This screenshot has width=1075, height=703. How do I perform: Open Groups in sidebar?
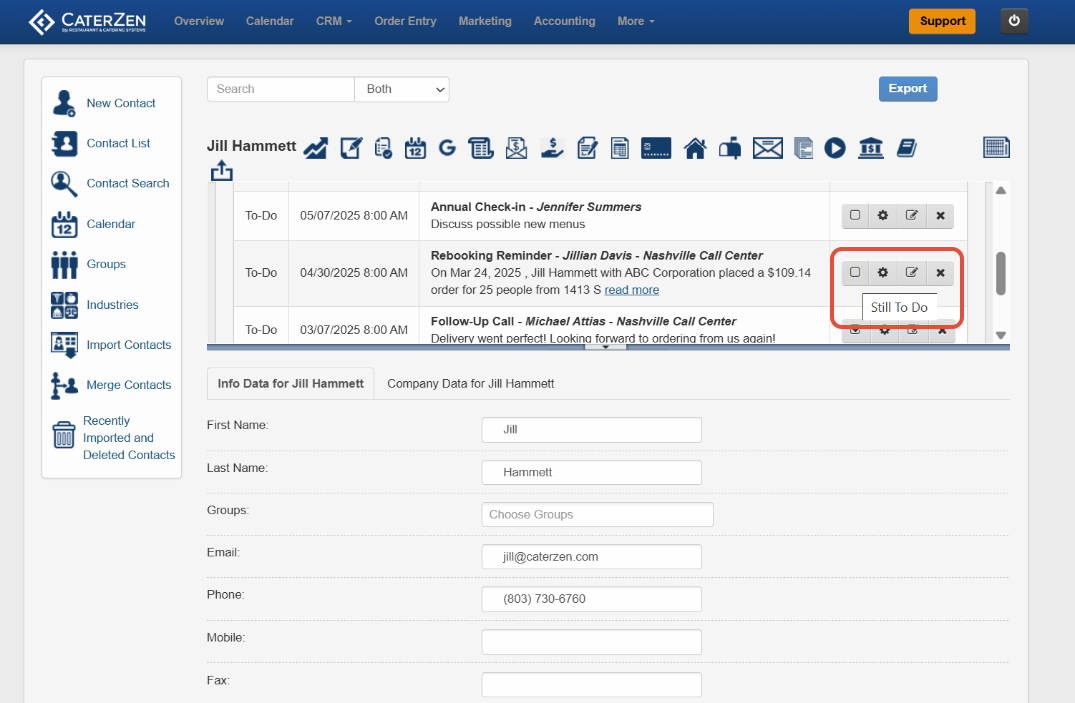point(89,264)
